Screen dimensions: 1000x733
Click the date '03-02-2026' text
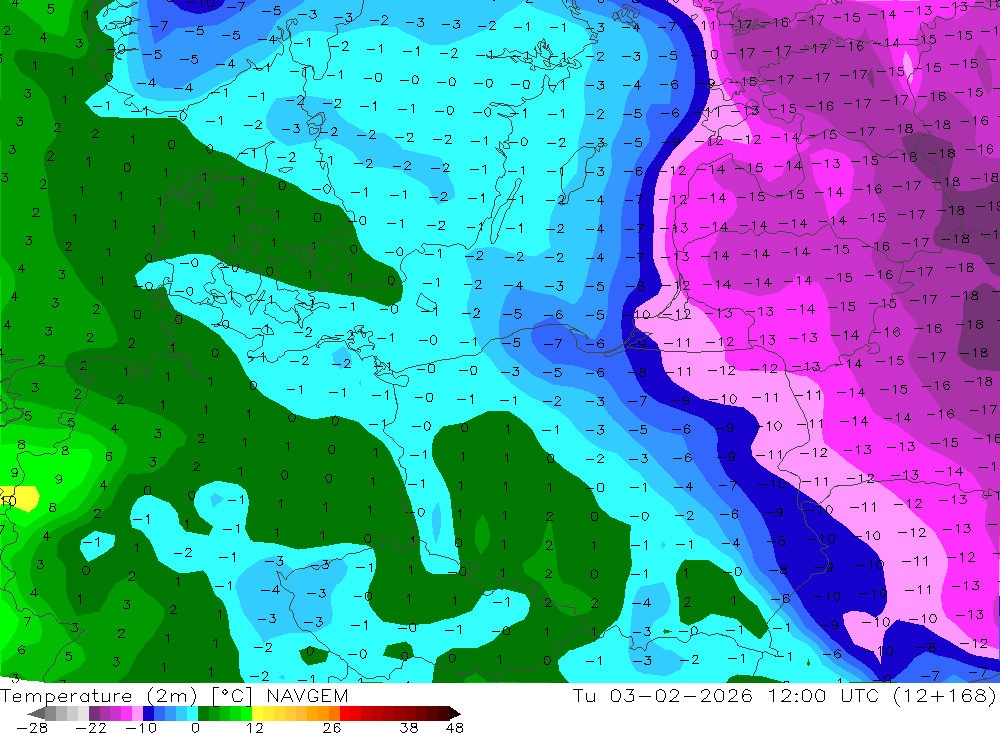coord(680,695)
